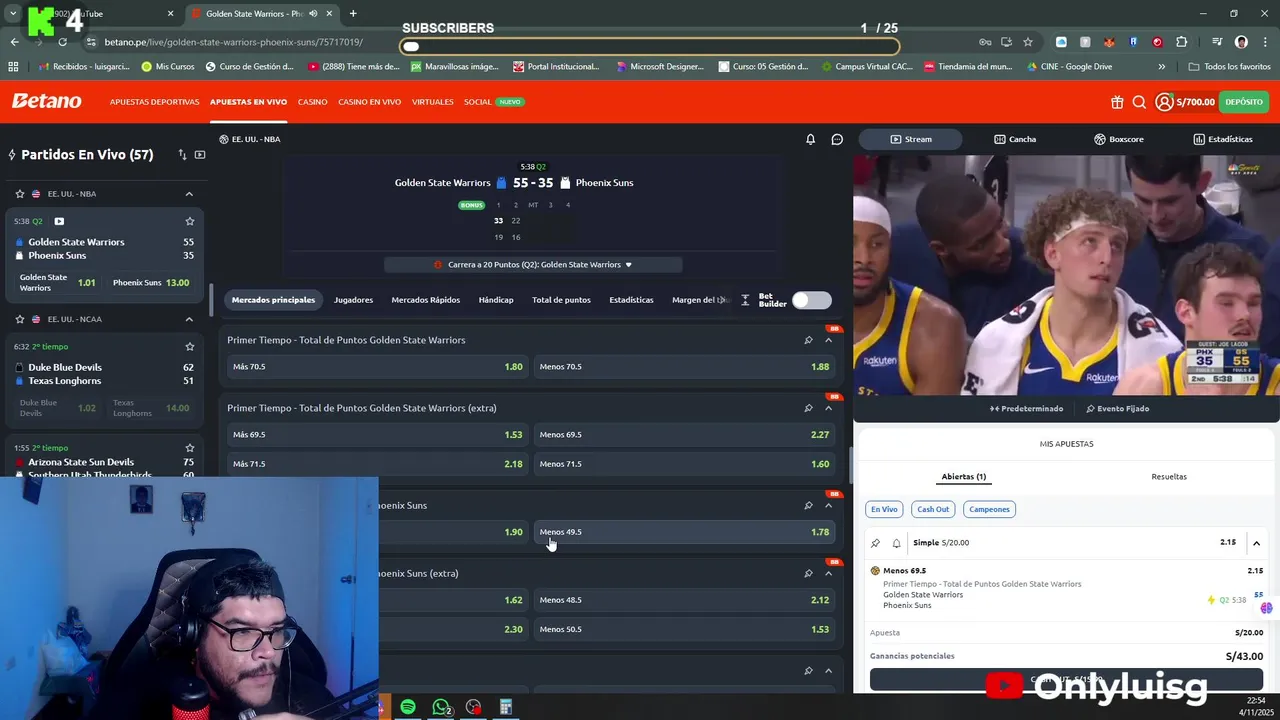Click the browser address bar URL
This screenshot has width=1280, height=720.
coord(234,42)
